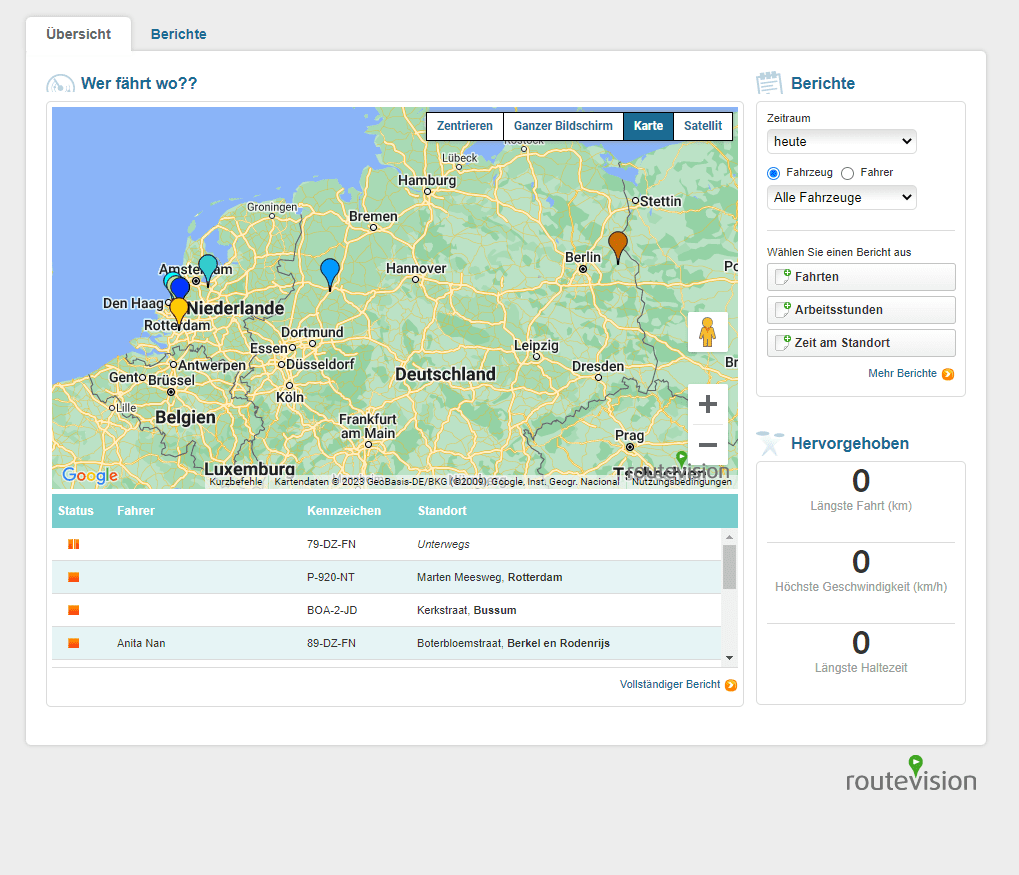1019x875 pixels.
Task: Click the green plus icon on the Fahrten button
Action: click(x=787, y=273)
